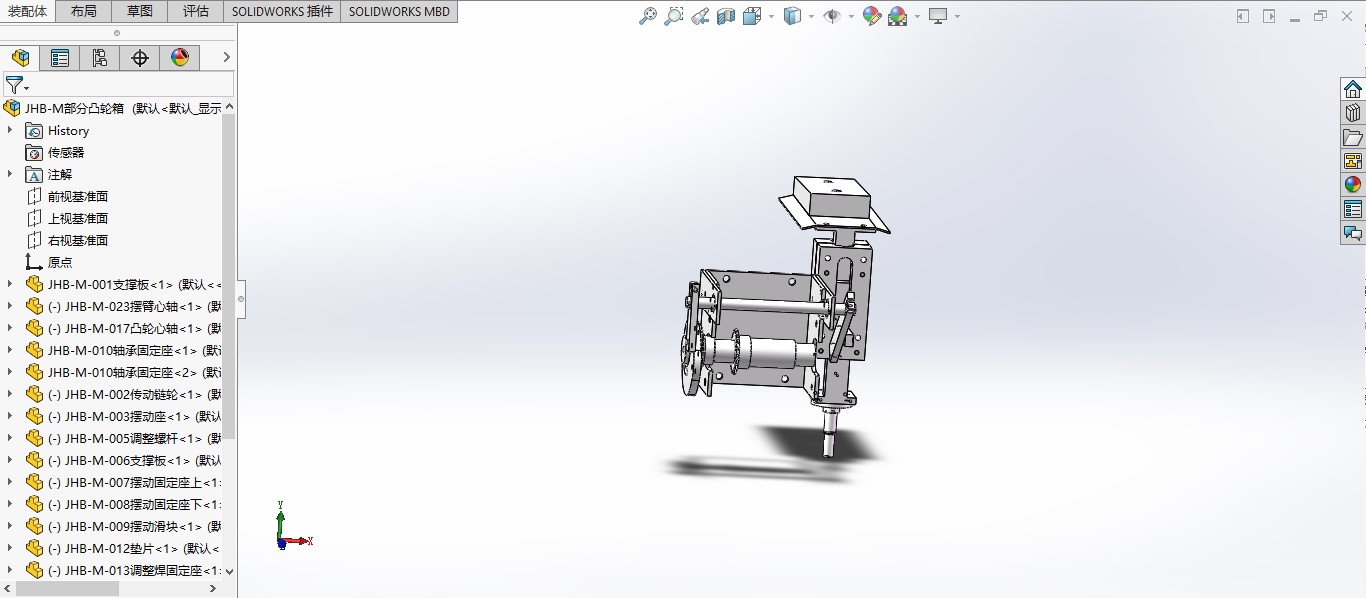
Task: Click the left-pointing document panel arrow button
Action: point(1243,16)
